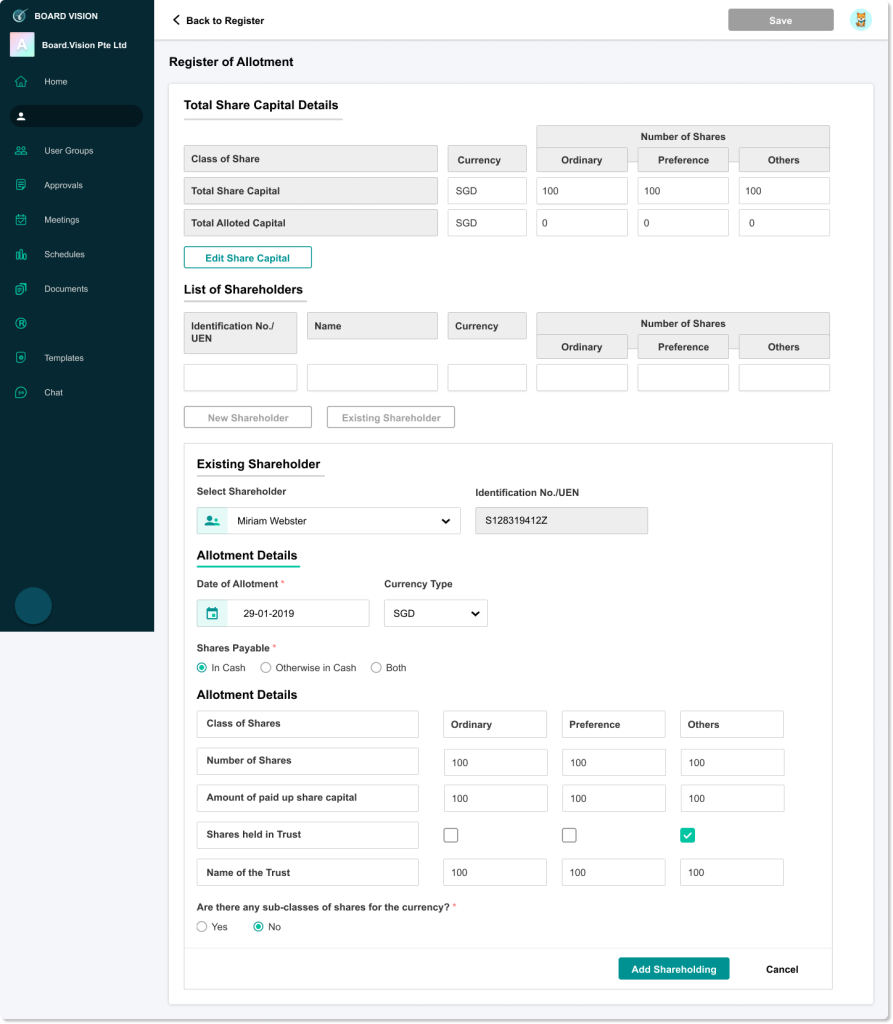Uncheck the Others Shares held in Trust box

pyautogui.click(x=688, y=835)
